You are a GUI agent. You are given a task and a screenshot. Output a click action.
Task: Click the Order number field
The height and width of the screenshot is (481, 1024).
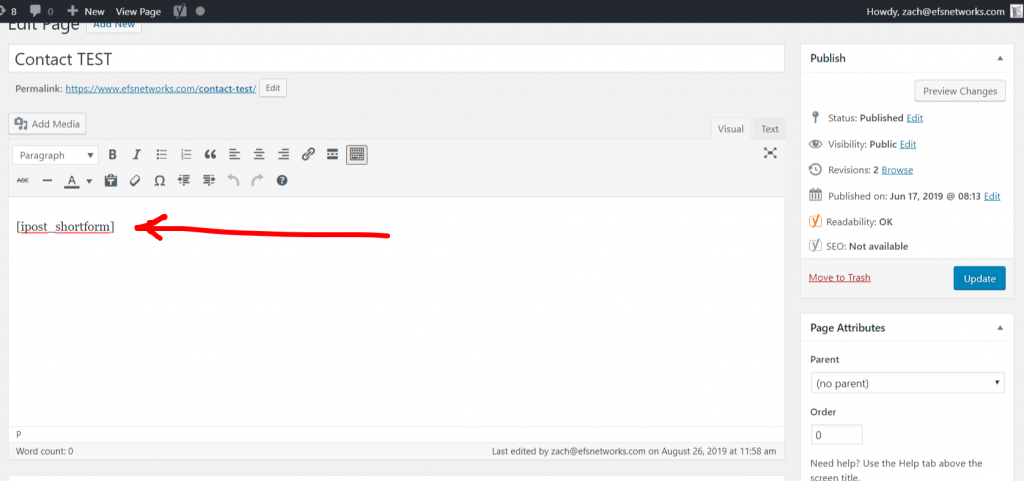(x=837, y=435)
